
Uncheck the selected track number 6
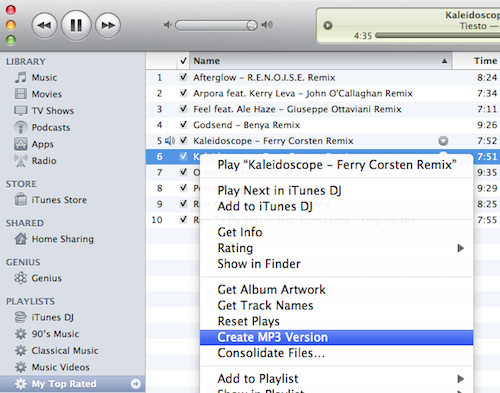[183, 156]
